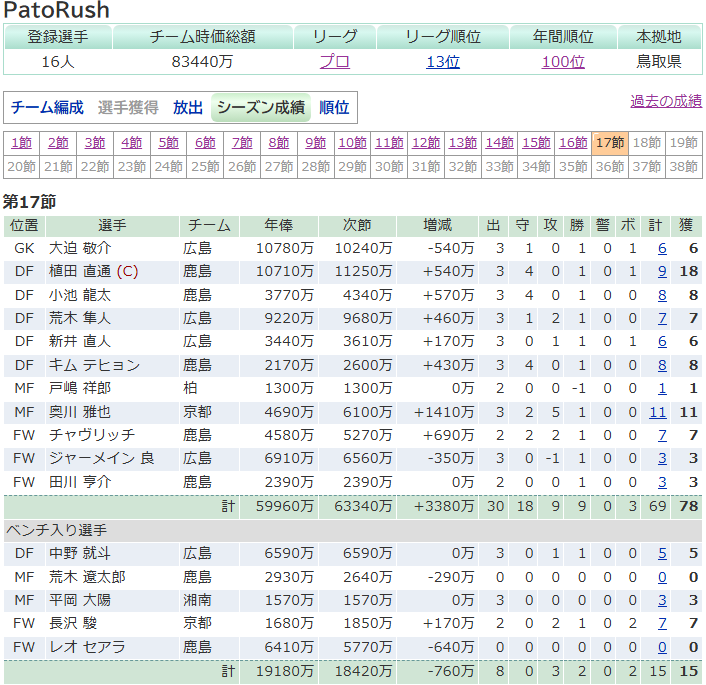Go to 15節 round results
The image size is (706, 685).
click(536, 143)
